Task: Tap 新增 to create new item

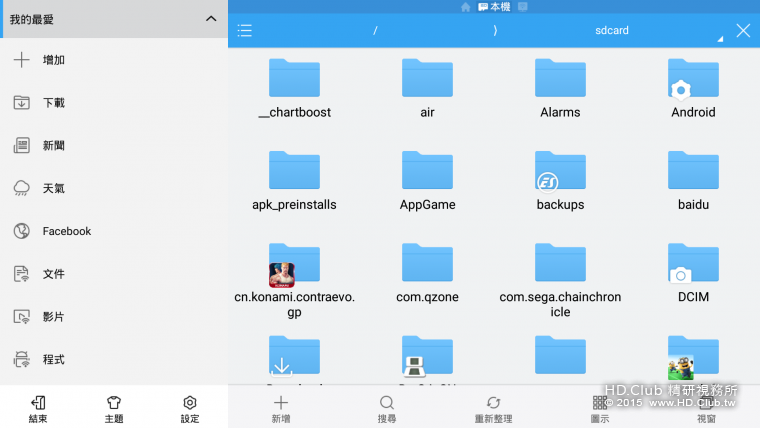Action: pyautogui.click(x=281, y=409)
